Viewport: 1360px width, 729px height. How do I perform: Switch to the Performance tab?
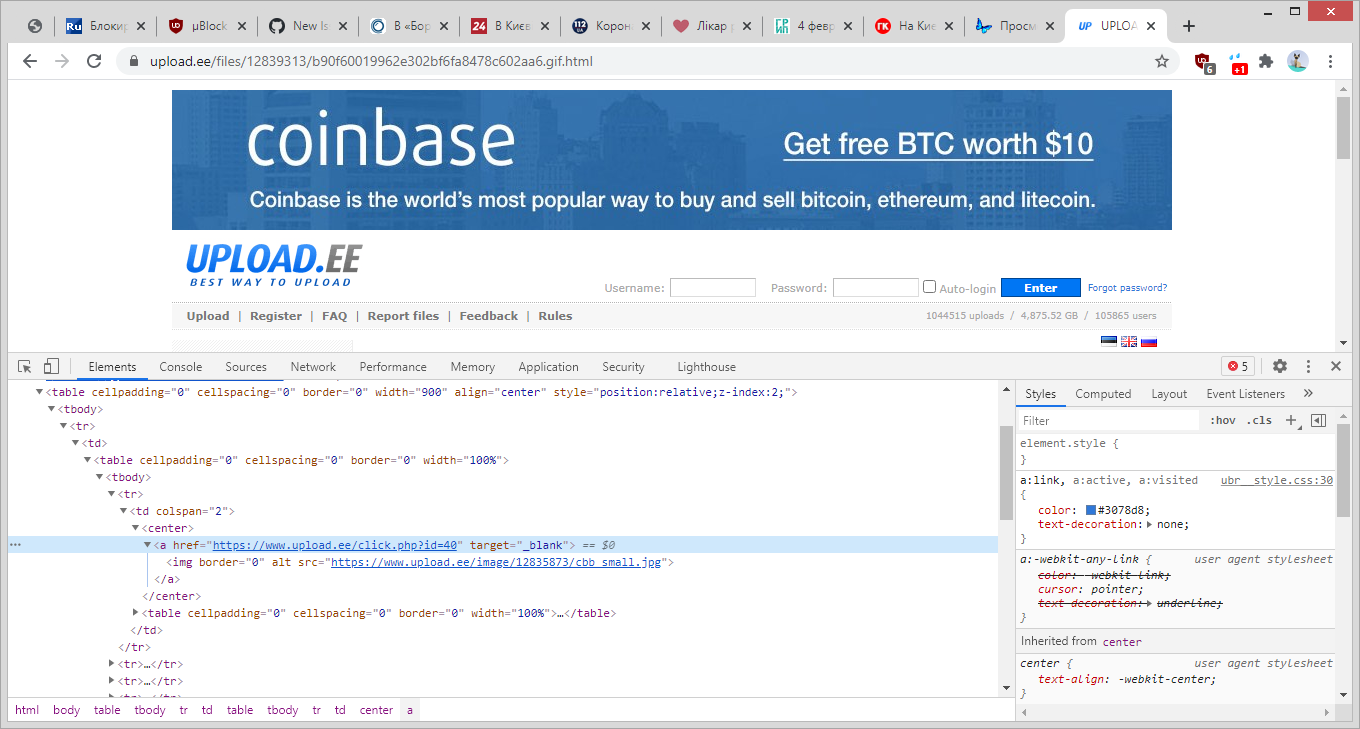pyautogui.click(x=393, y=367)
